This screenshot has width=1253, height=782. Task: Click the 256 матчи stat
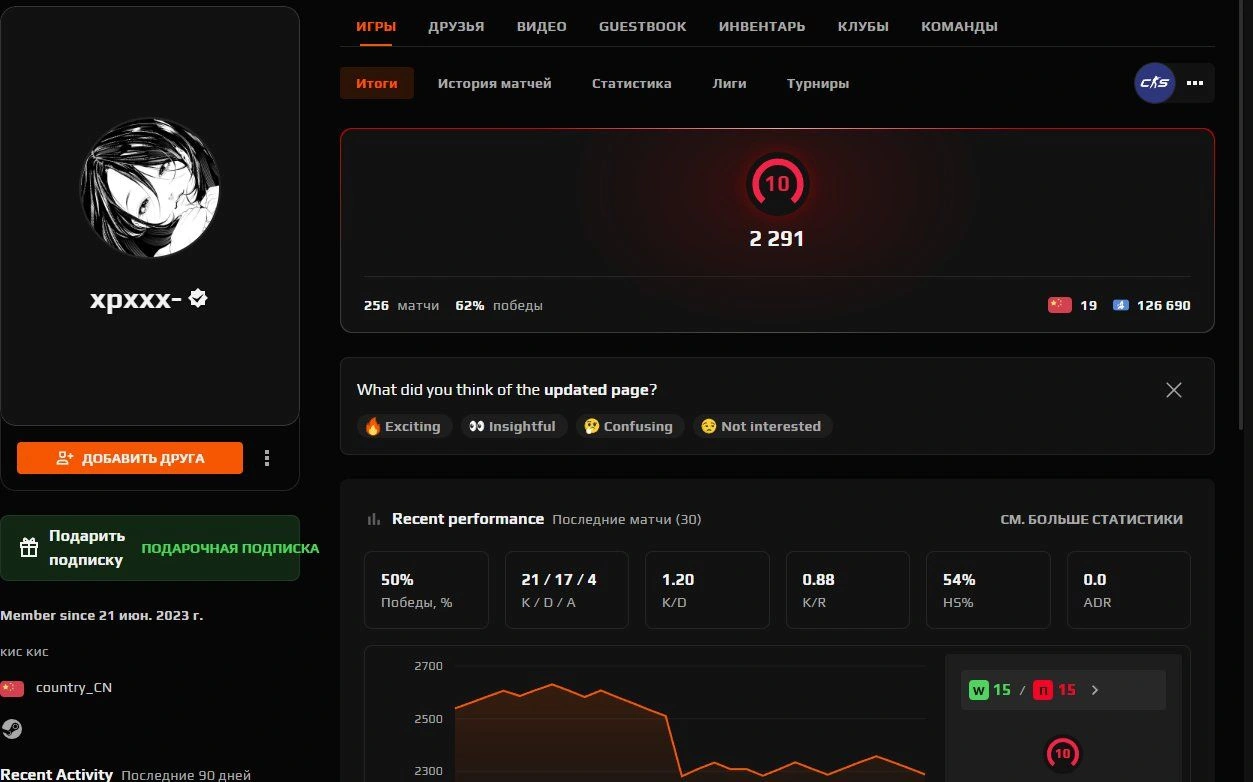pyautogui.click(x=401, y=305)
